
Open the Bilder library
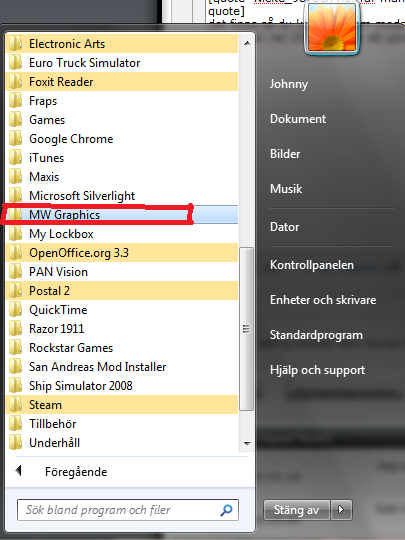click(x=285, y=154)
